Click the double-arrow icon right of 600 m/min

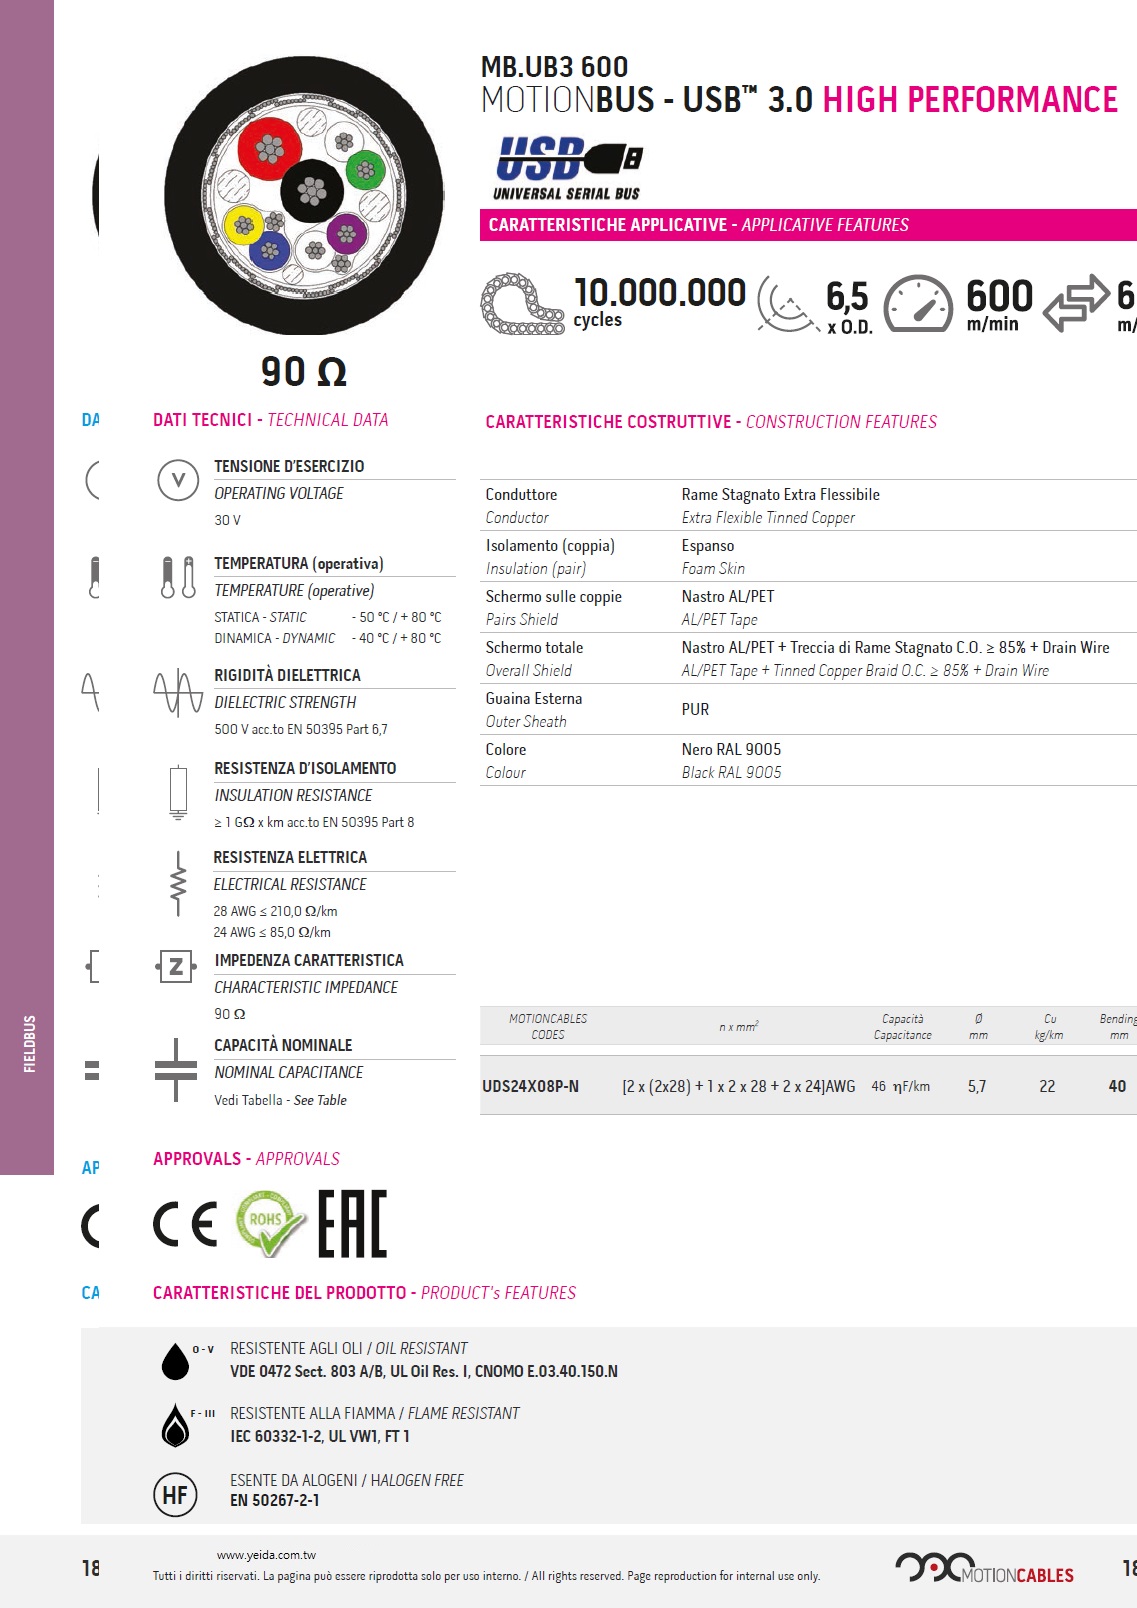pyautogui.click(x=1076, y=302)
